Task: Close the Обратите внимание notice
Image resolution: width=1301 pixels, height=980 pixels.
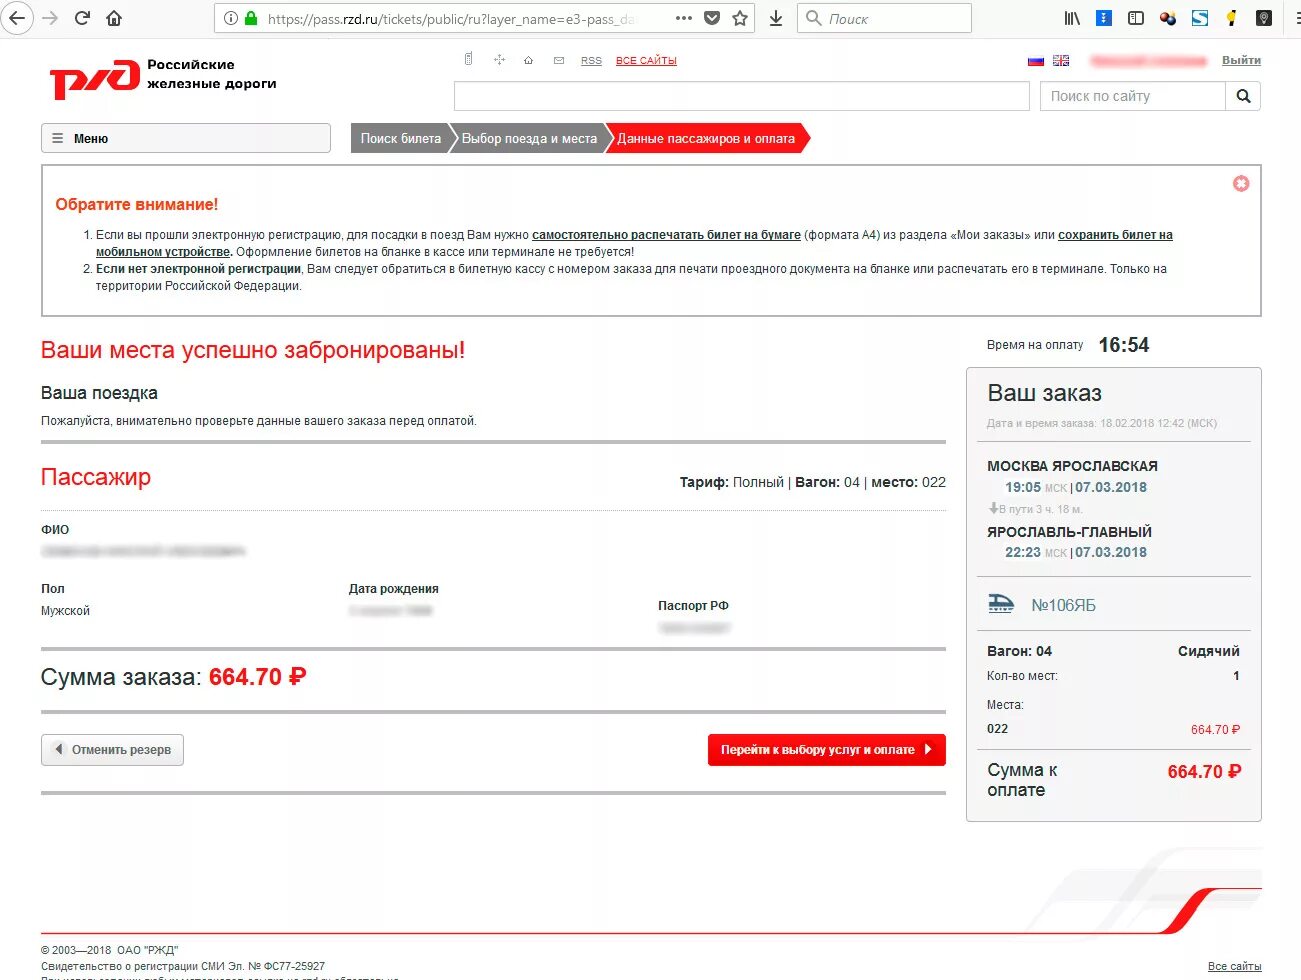Action: point(1241,184)
